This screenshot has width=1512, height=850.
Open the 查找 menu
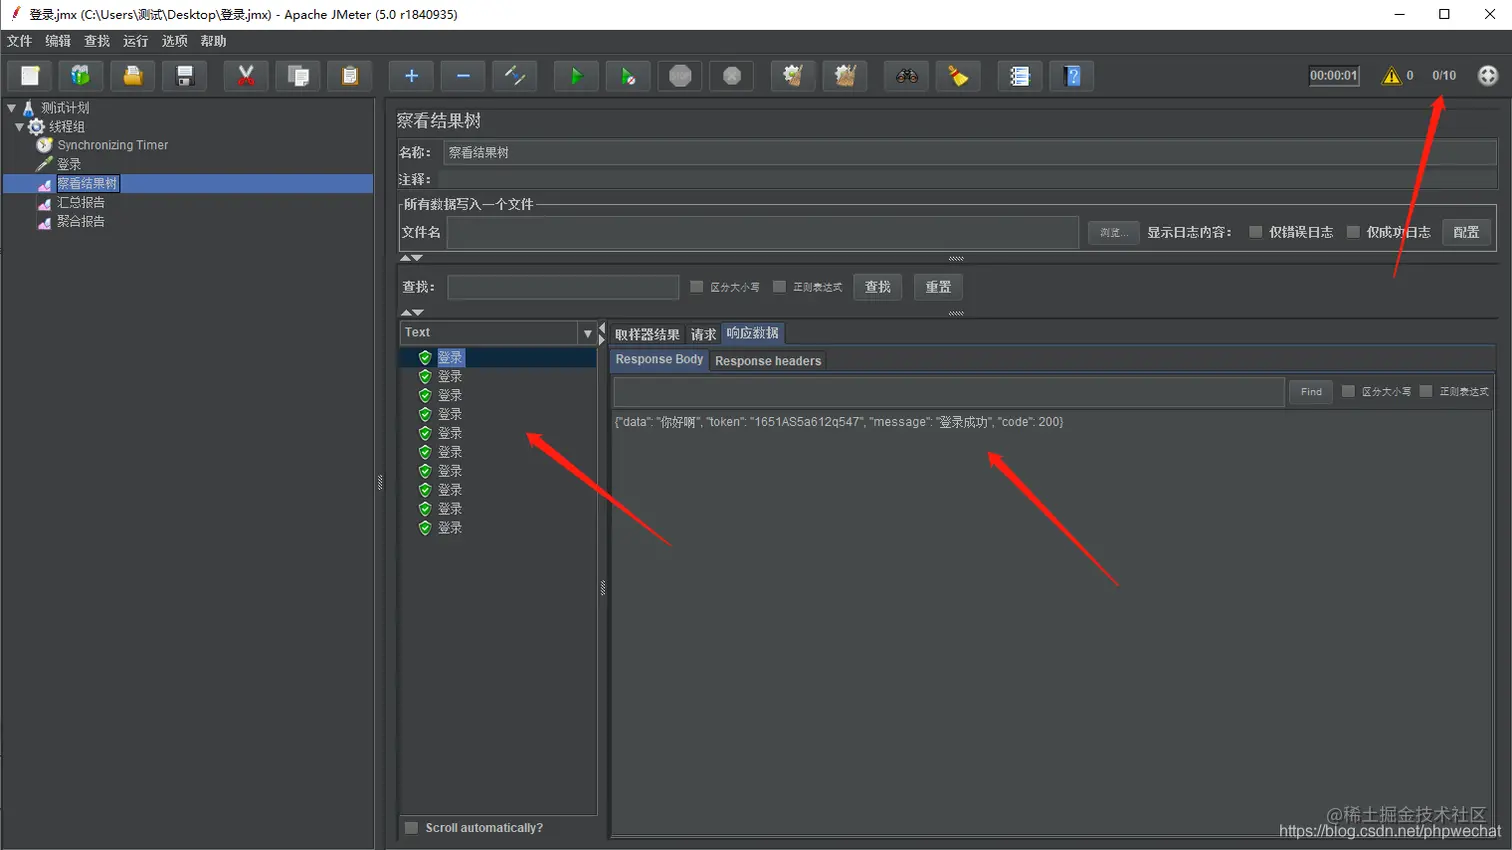tap(97, 41)
